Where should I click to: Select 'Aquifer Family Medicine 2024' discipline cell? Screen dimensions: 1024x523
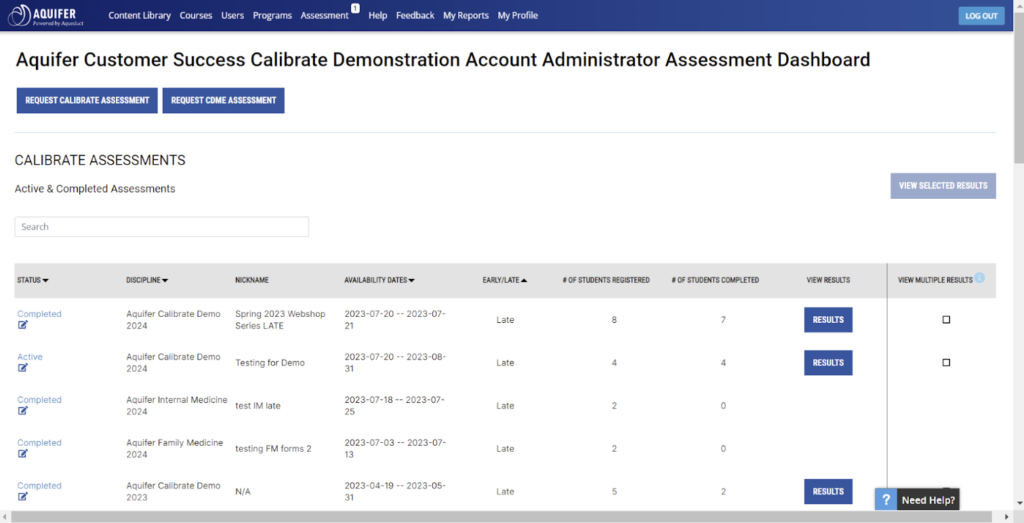[174, 449]
